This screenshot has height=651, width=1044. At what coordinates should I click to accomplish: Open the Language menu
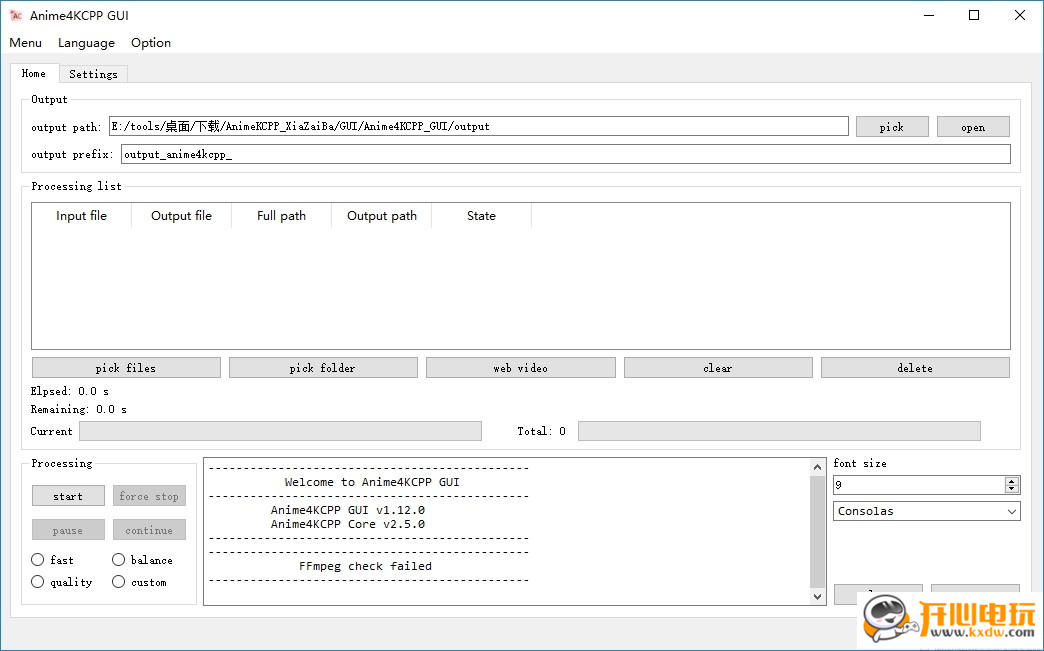click(x=86, y=43)
